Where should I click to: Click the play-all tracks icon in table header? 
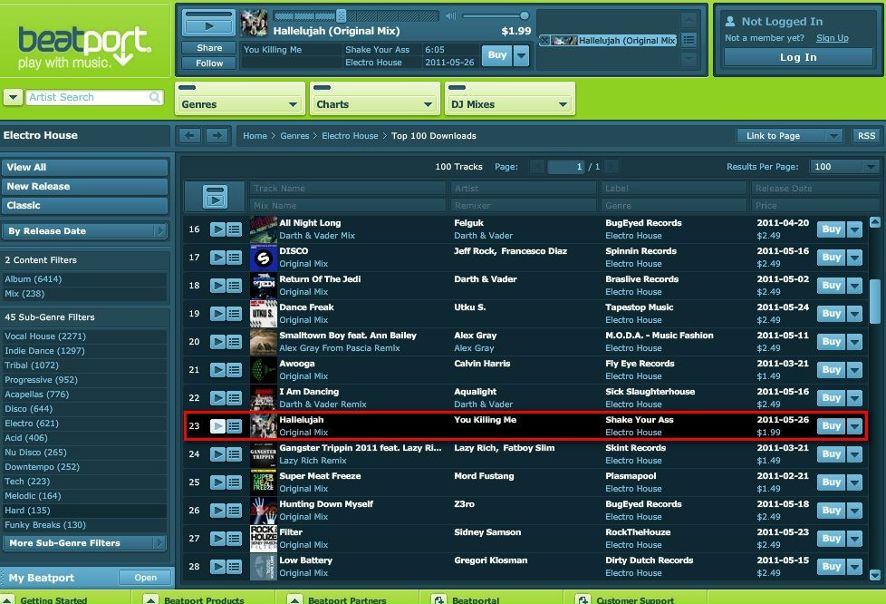215,196
